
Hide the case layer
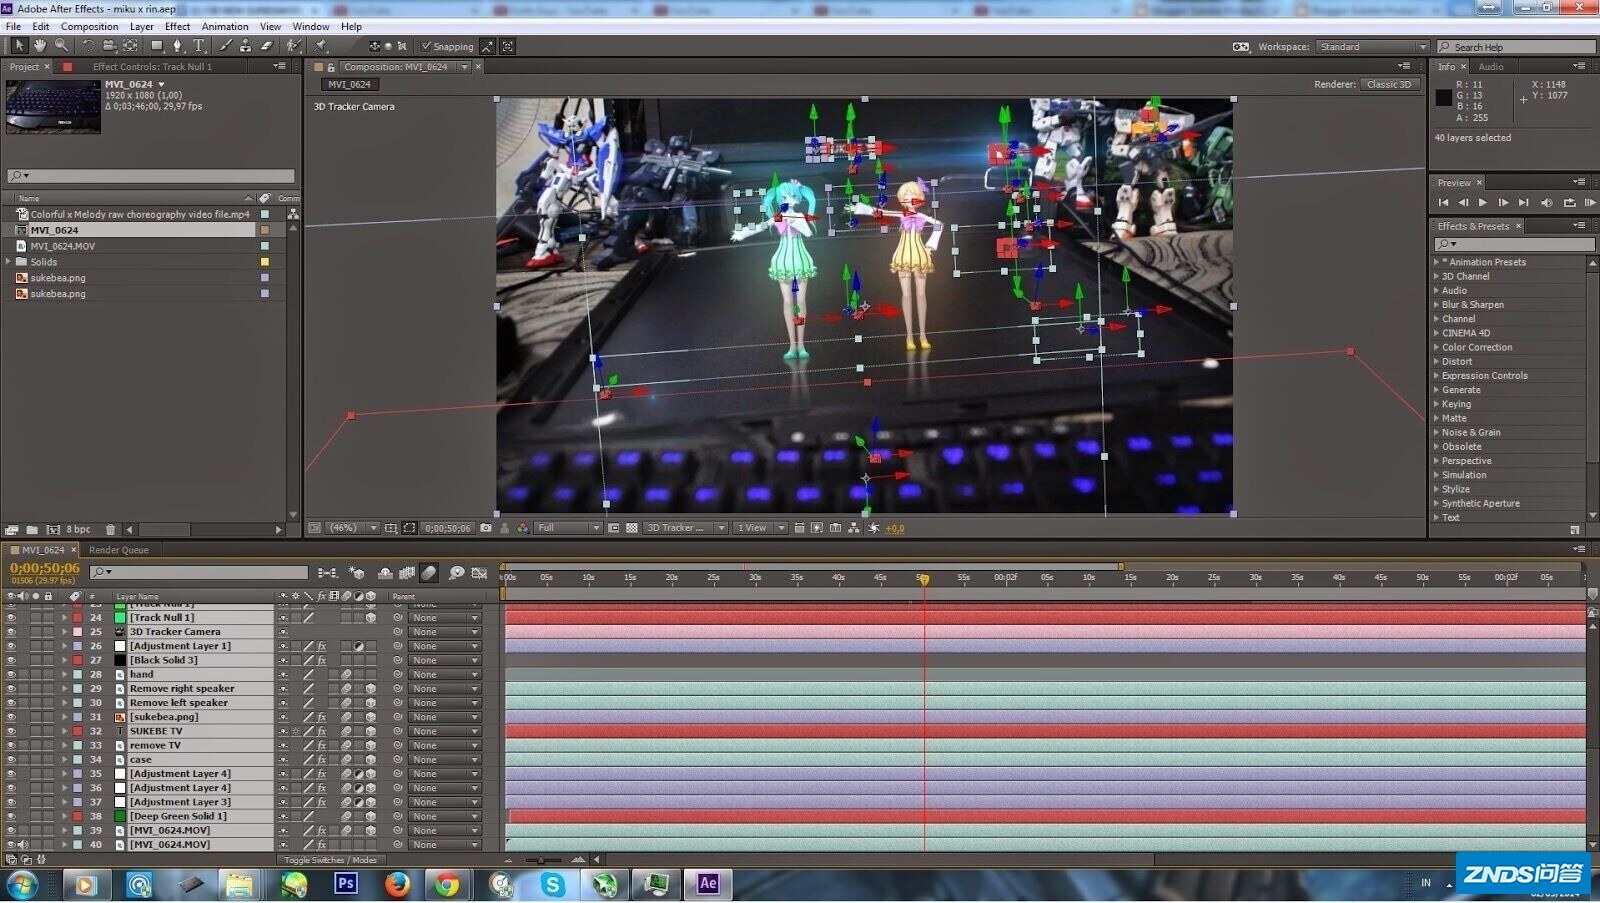[x=11, y=760]
